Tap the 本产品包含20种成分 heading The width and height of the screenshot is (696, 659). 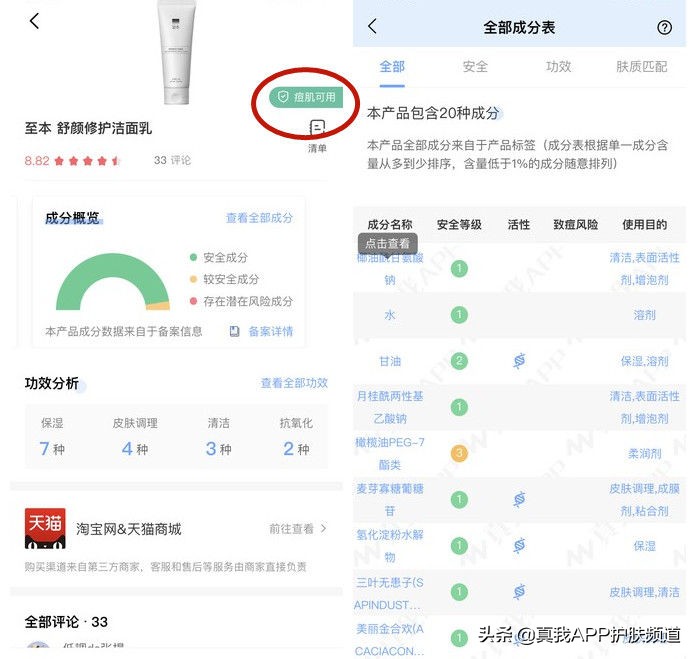pyautogui.click(x=433, y=113)
